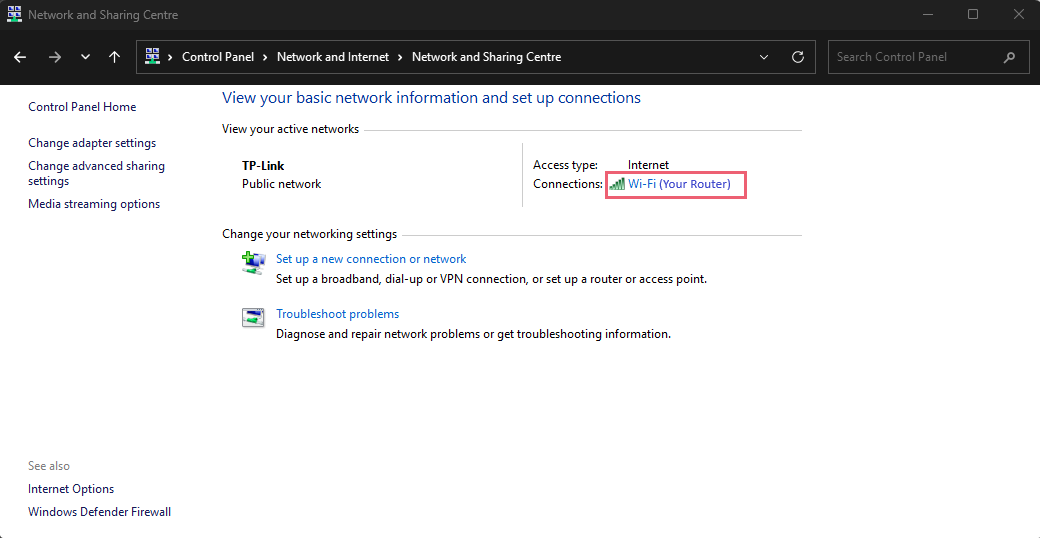Click the Troubleshoot problems icon
The width and height of the screenshot is (1040, 538).
(x=253, y=318)
